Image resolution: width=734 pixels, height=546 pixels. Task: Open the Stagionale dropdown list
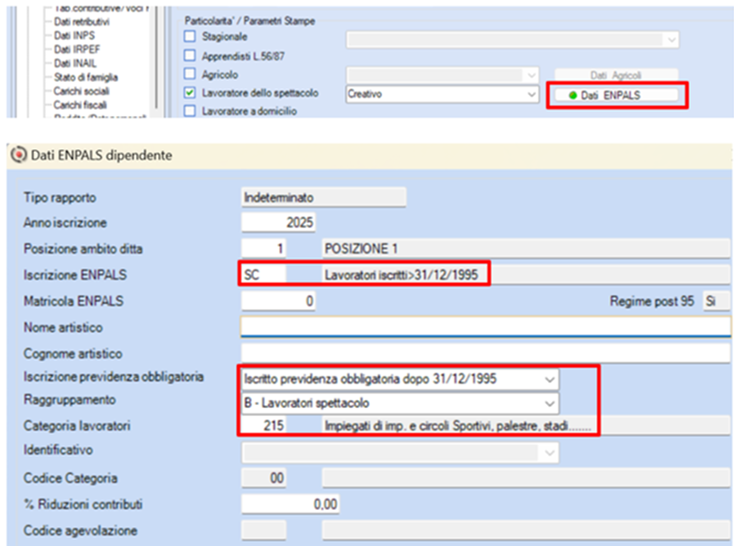pyautogui.click(x=513, y=39)
